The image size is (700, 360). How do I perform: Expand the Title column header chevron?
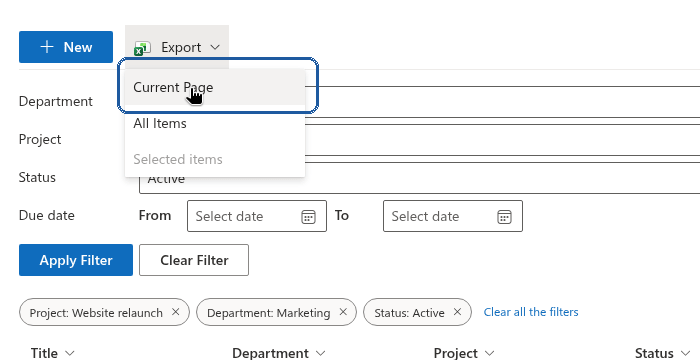(x=70, y=353)
